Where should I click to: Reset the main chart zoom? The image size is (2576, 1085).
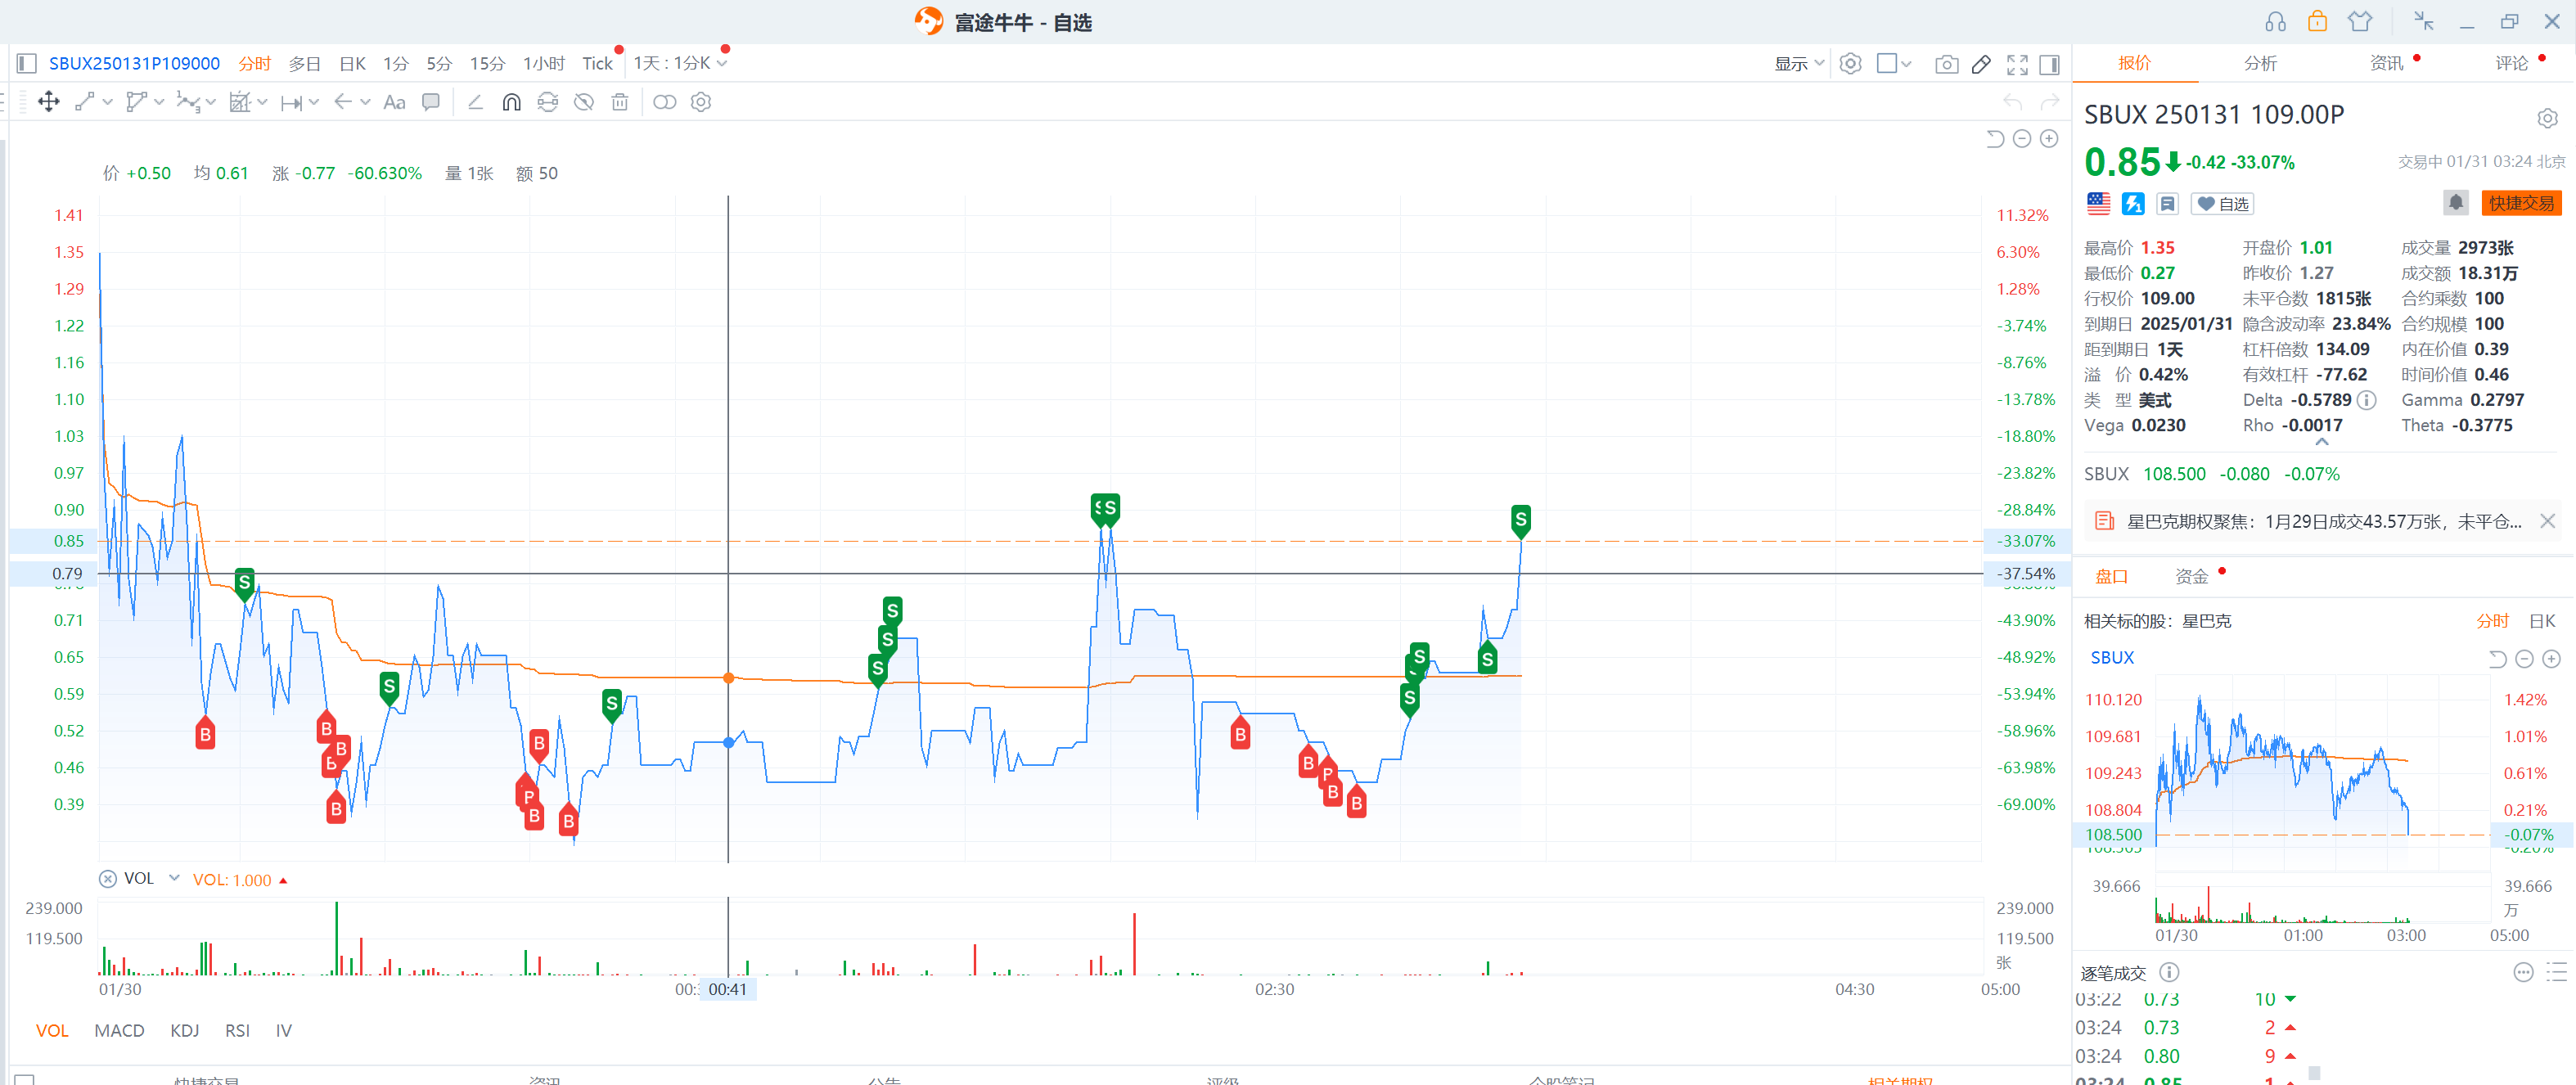coord(1995,139)
